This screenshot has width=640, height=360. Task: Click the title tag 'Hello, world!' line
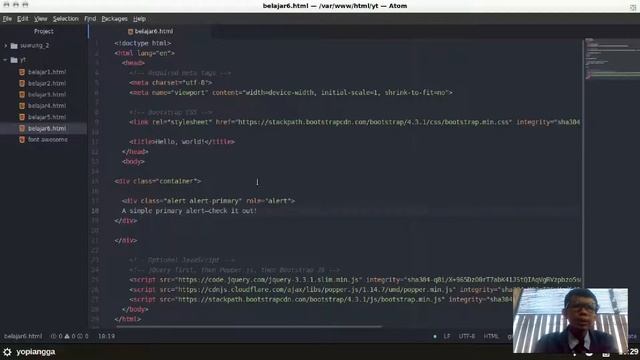pyautogui.click(x=182, y=142)
